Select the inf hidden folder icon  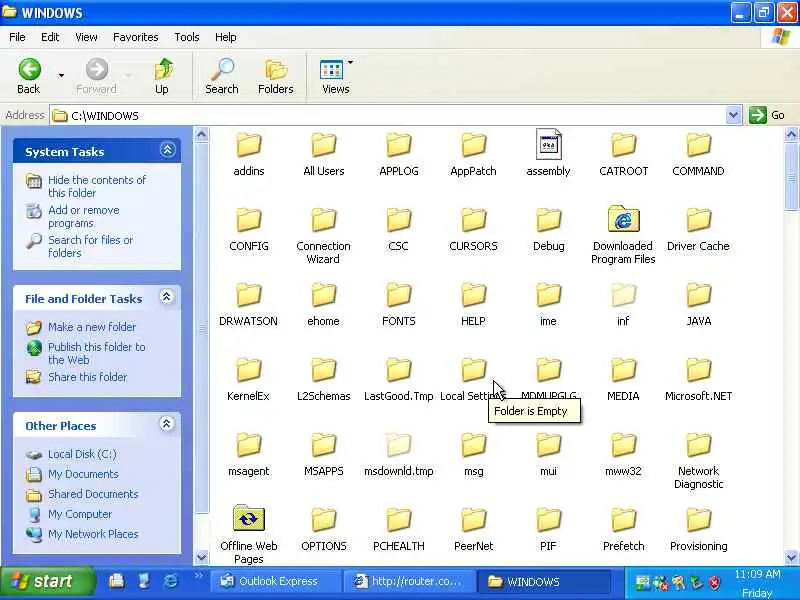(x=623, y=295)
